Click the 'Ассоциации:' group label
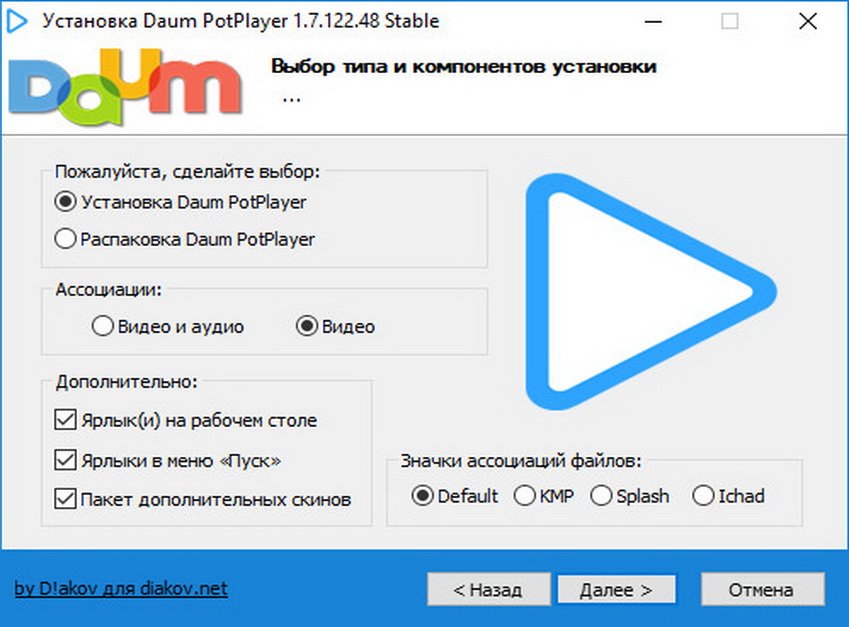Screen dimensions: 849x627 (109, 290)
